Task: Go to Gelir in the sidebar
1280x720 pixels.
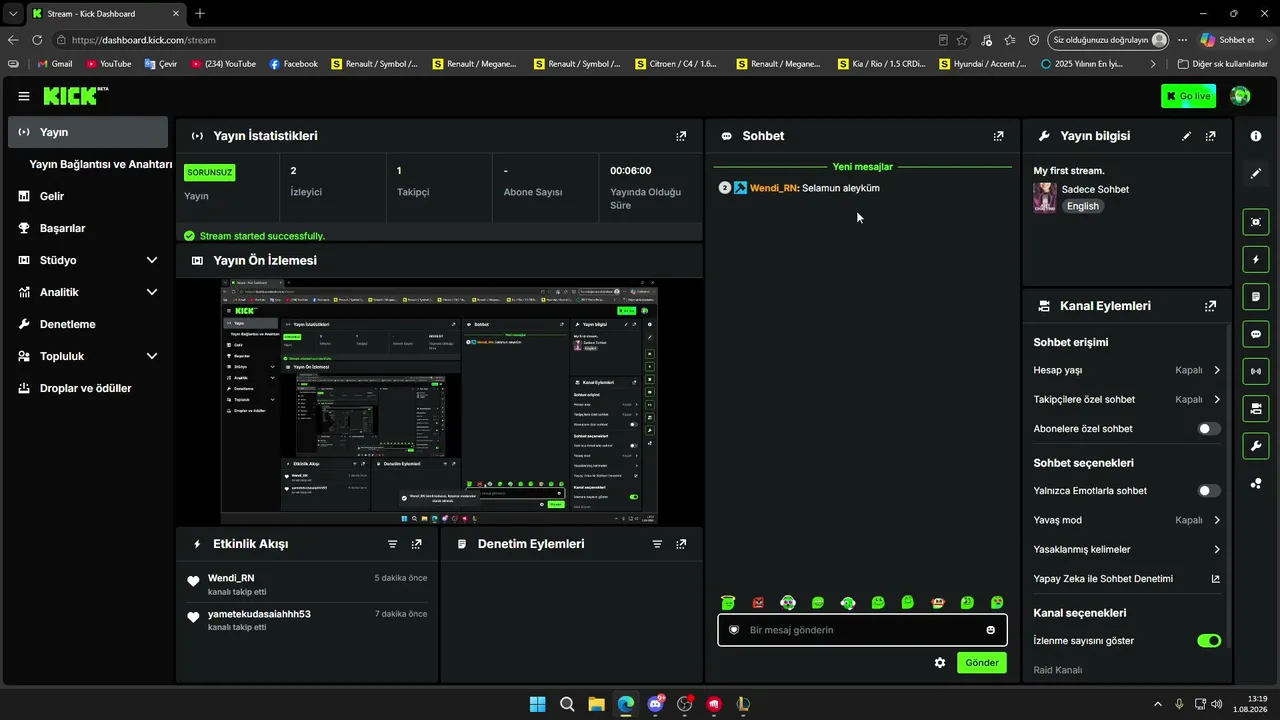Action: tap(88, 196)
